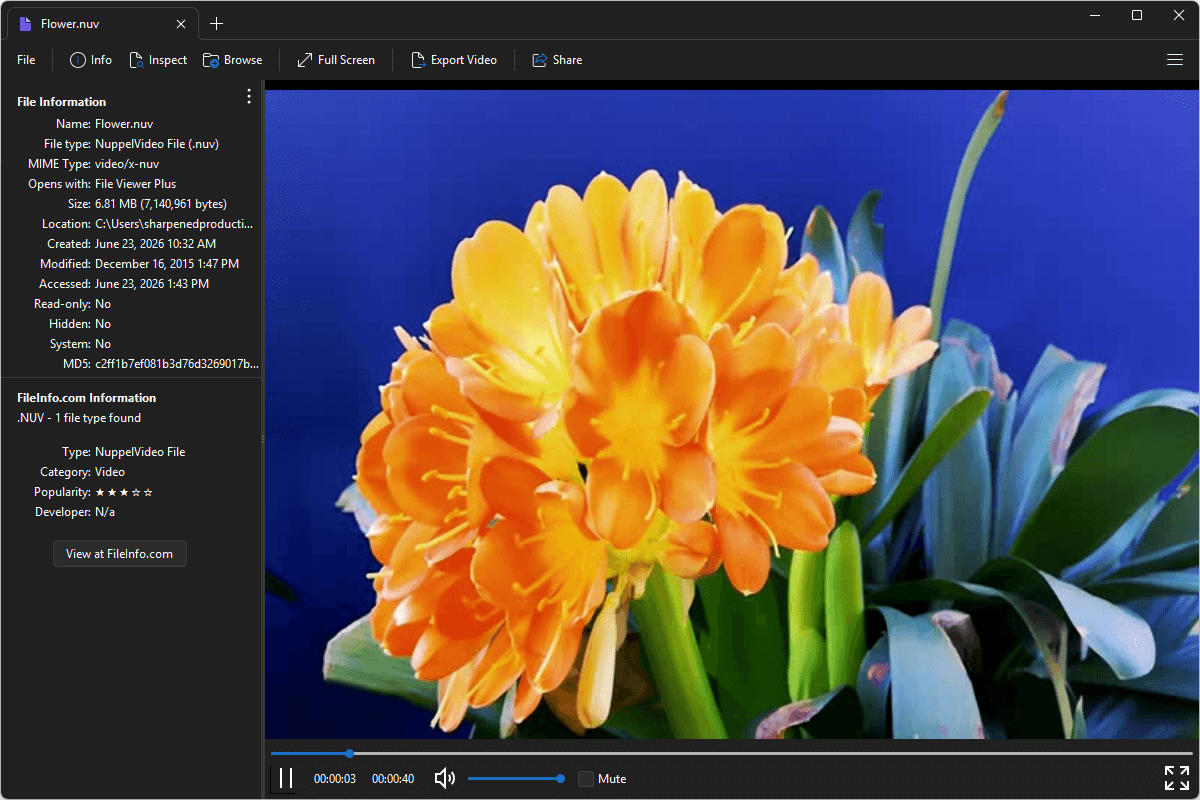This screenshot has height=800, width=1200.
Task: Open File Information panel options (three dots)
Action: 249,96
